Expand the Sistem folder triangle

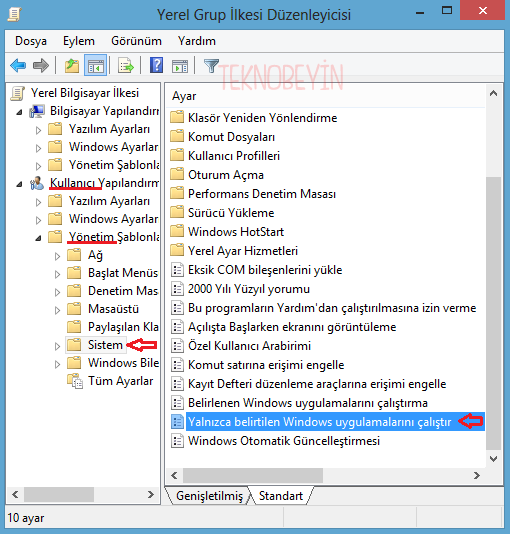[57, 346]
